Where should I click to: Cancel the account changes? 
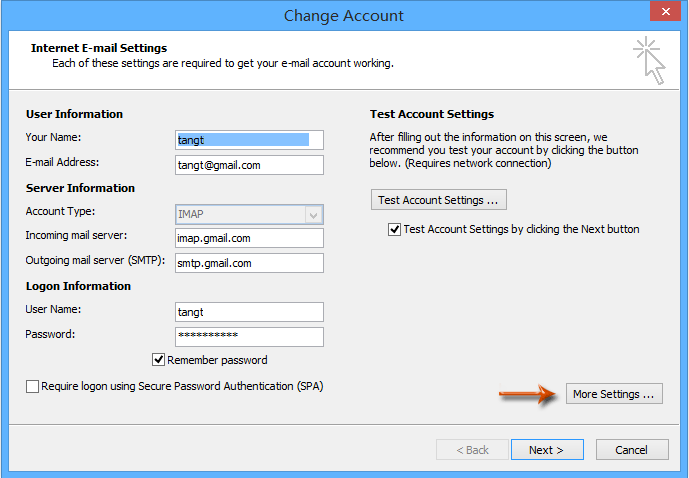coord(632,450)
